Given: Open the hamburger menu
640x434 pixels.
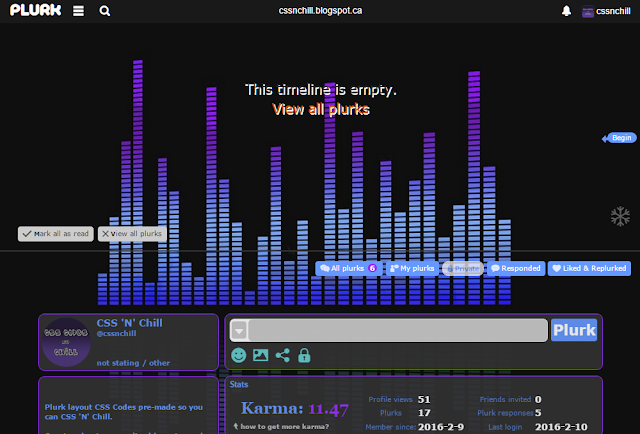Looking at the screenshot, I should pyautogui.click(x=78, y=11).
